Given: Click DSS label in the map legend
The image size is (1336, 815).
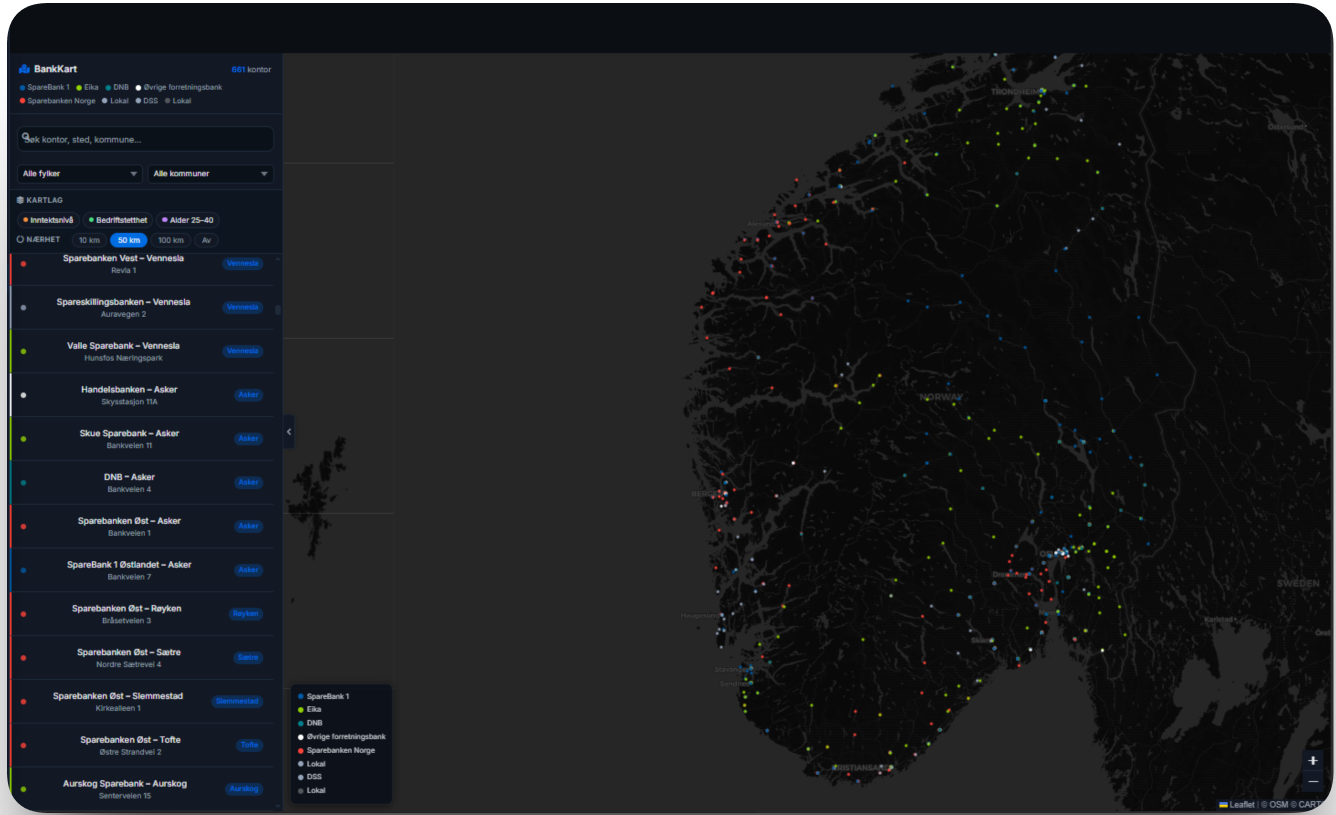Looking at the screenshot, I should (314, 777).
